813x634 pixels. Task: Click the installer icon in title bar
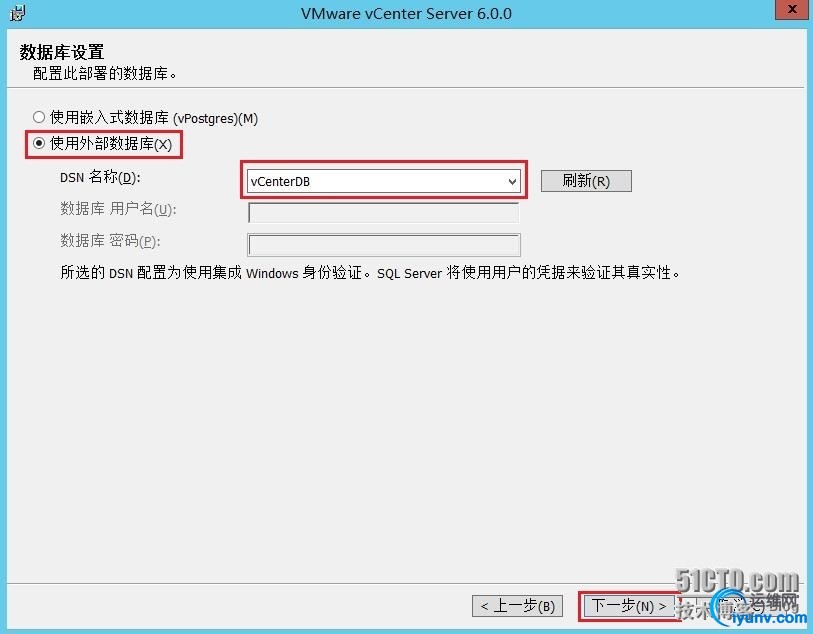17,13
